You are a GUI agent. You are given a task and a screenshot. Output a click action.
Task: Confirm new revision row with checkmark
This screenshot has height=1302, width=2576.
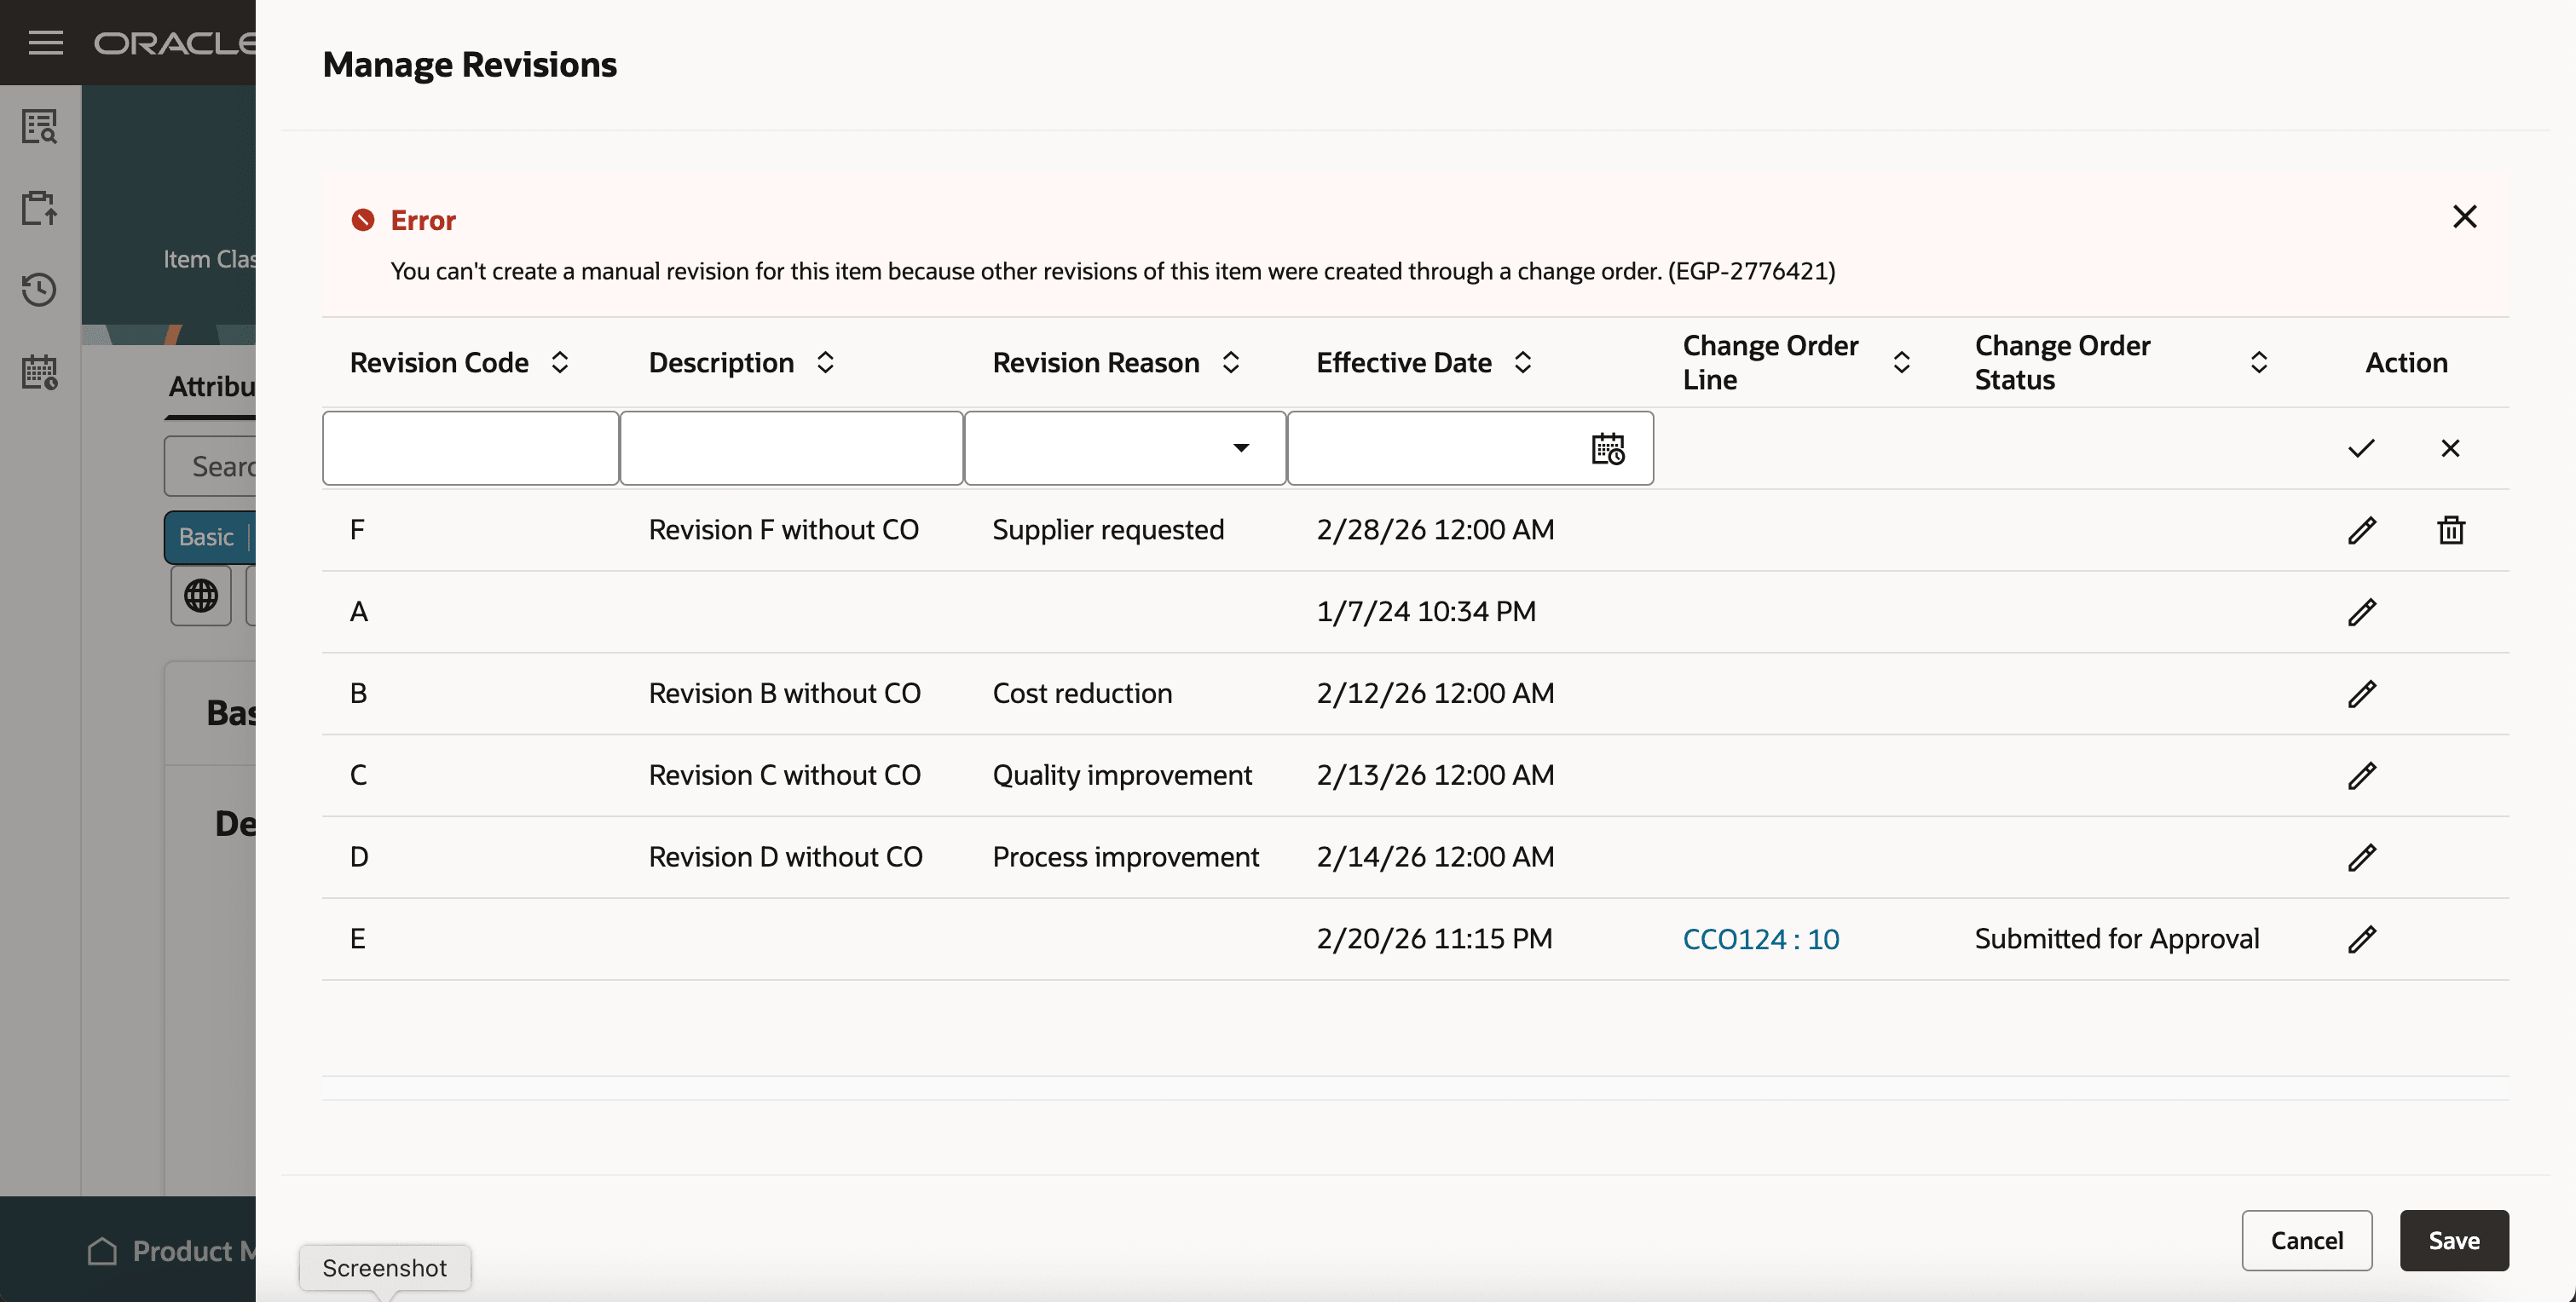pos(2361,448)
